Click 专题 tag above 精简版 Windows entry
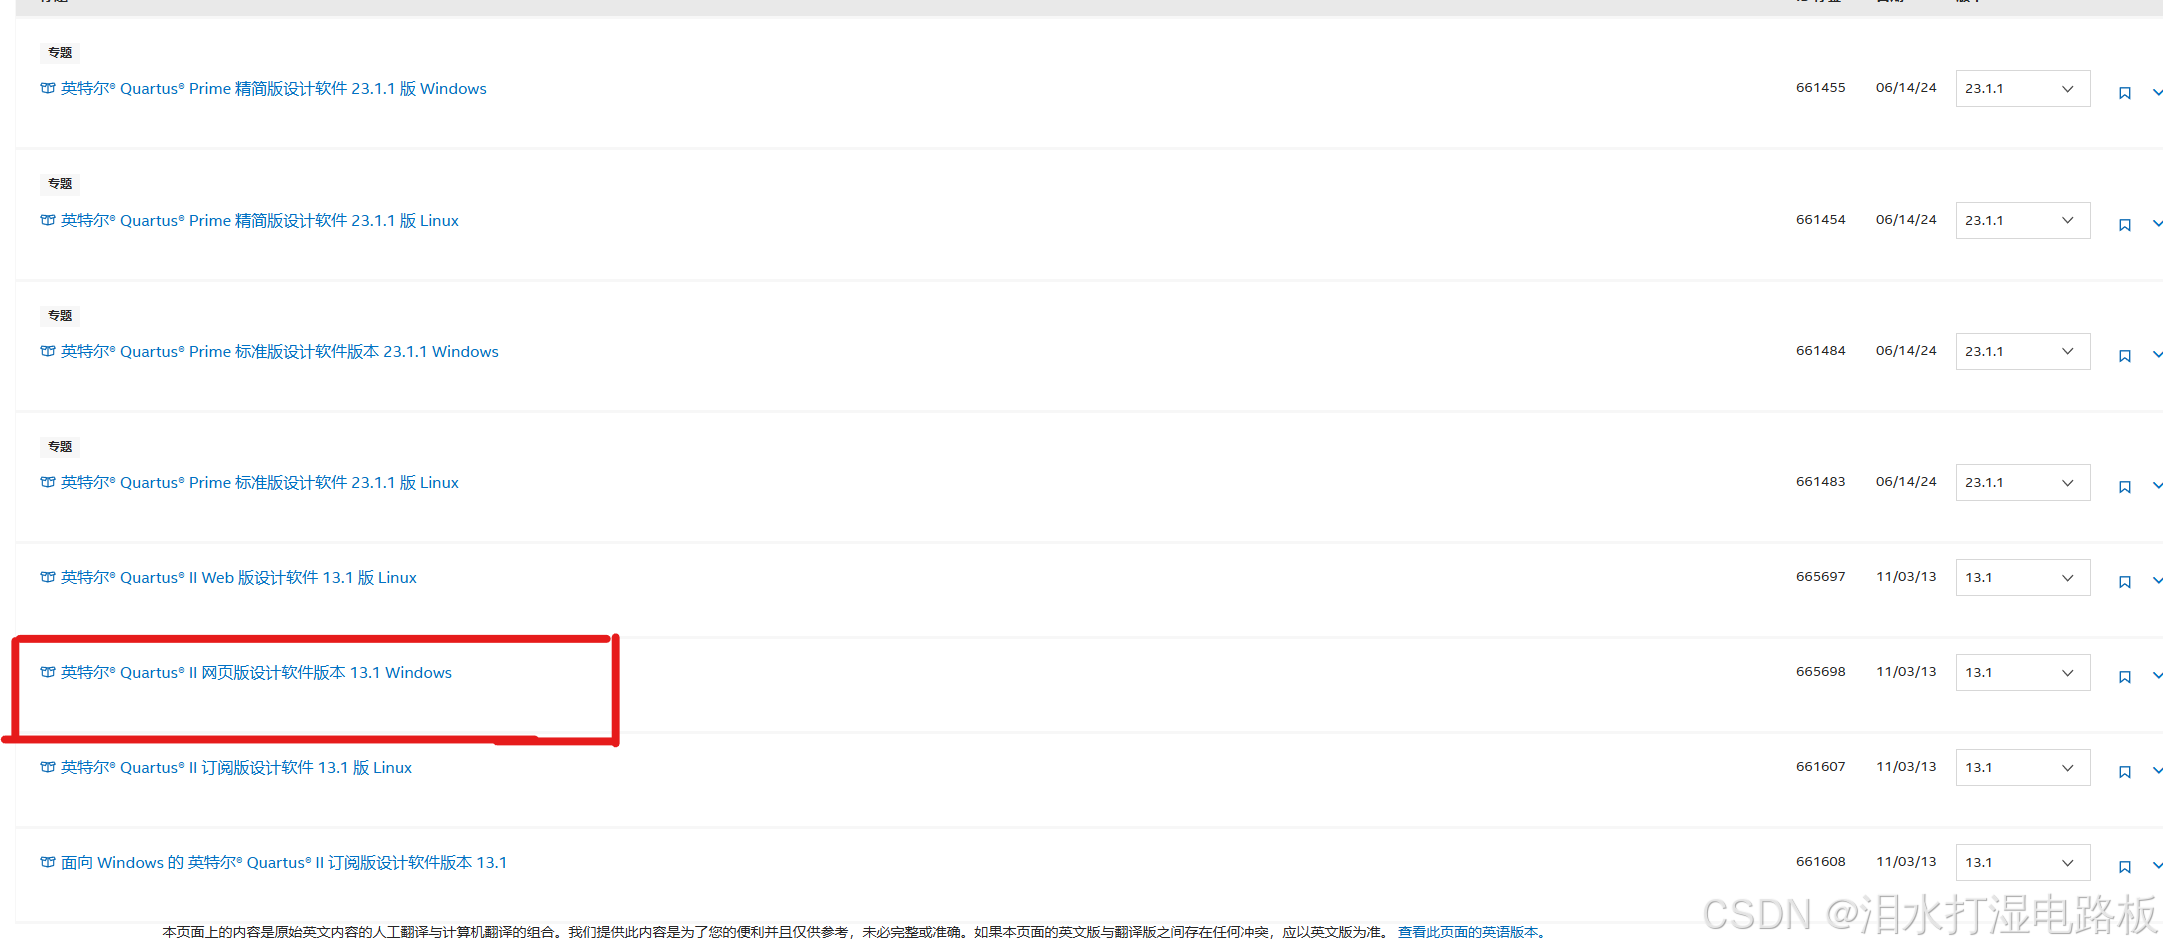 pos(60,53)
